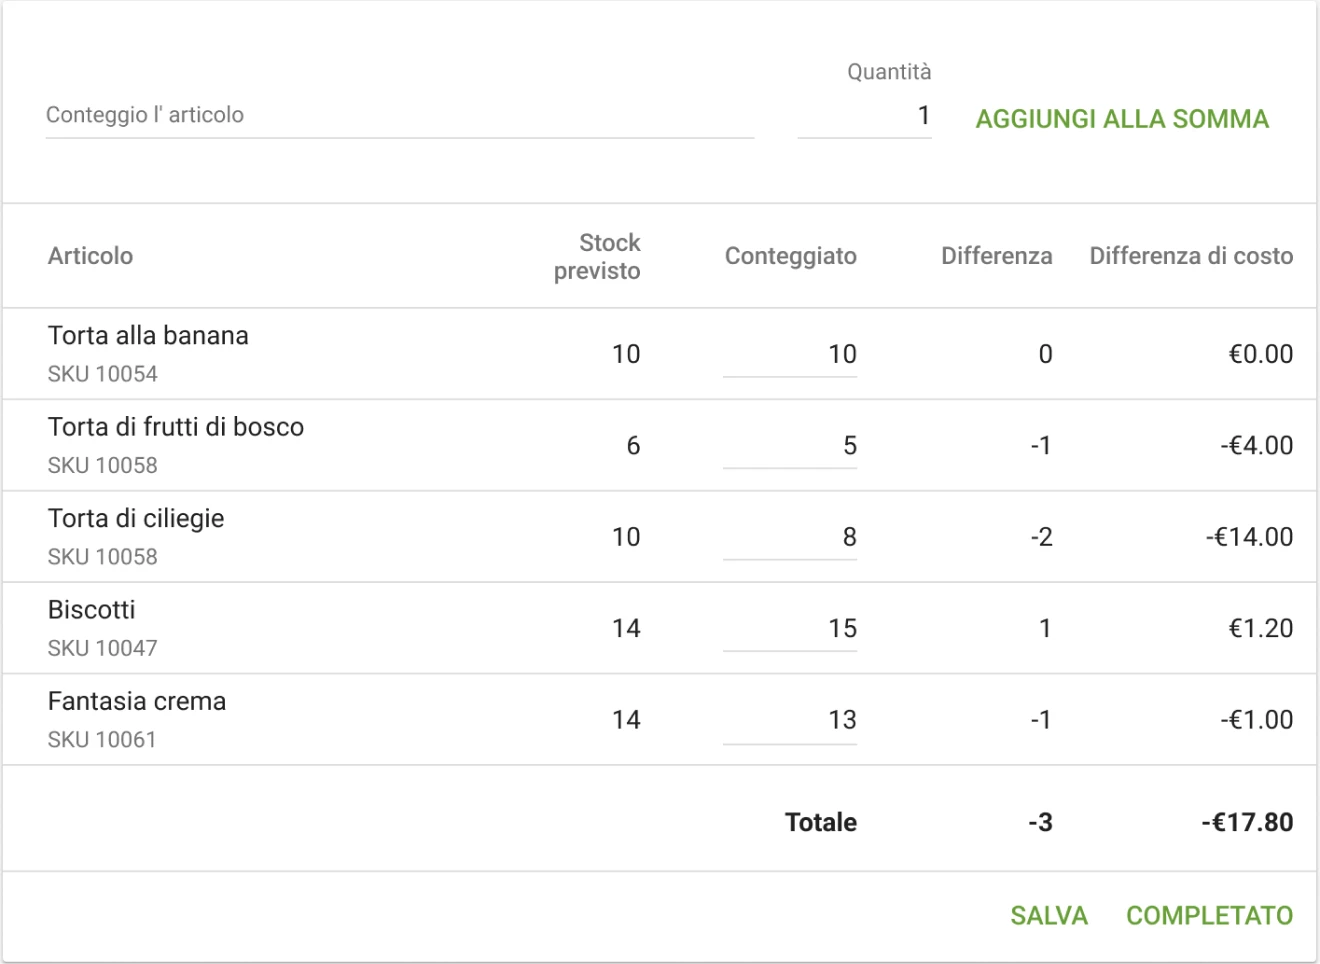Screen dimensions: 1320x964
Task: Edit counted value for Torta alla banana
Action: point(790,354)
